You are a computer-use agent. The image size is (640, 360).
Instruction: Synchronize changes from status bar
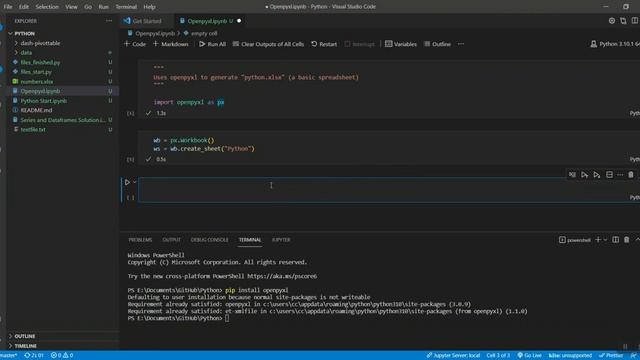point(34,355)
